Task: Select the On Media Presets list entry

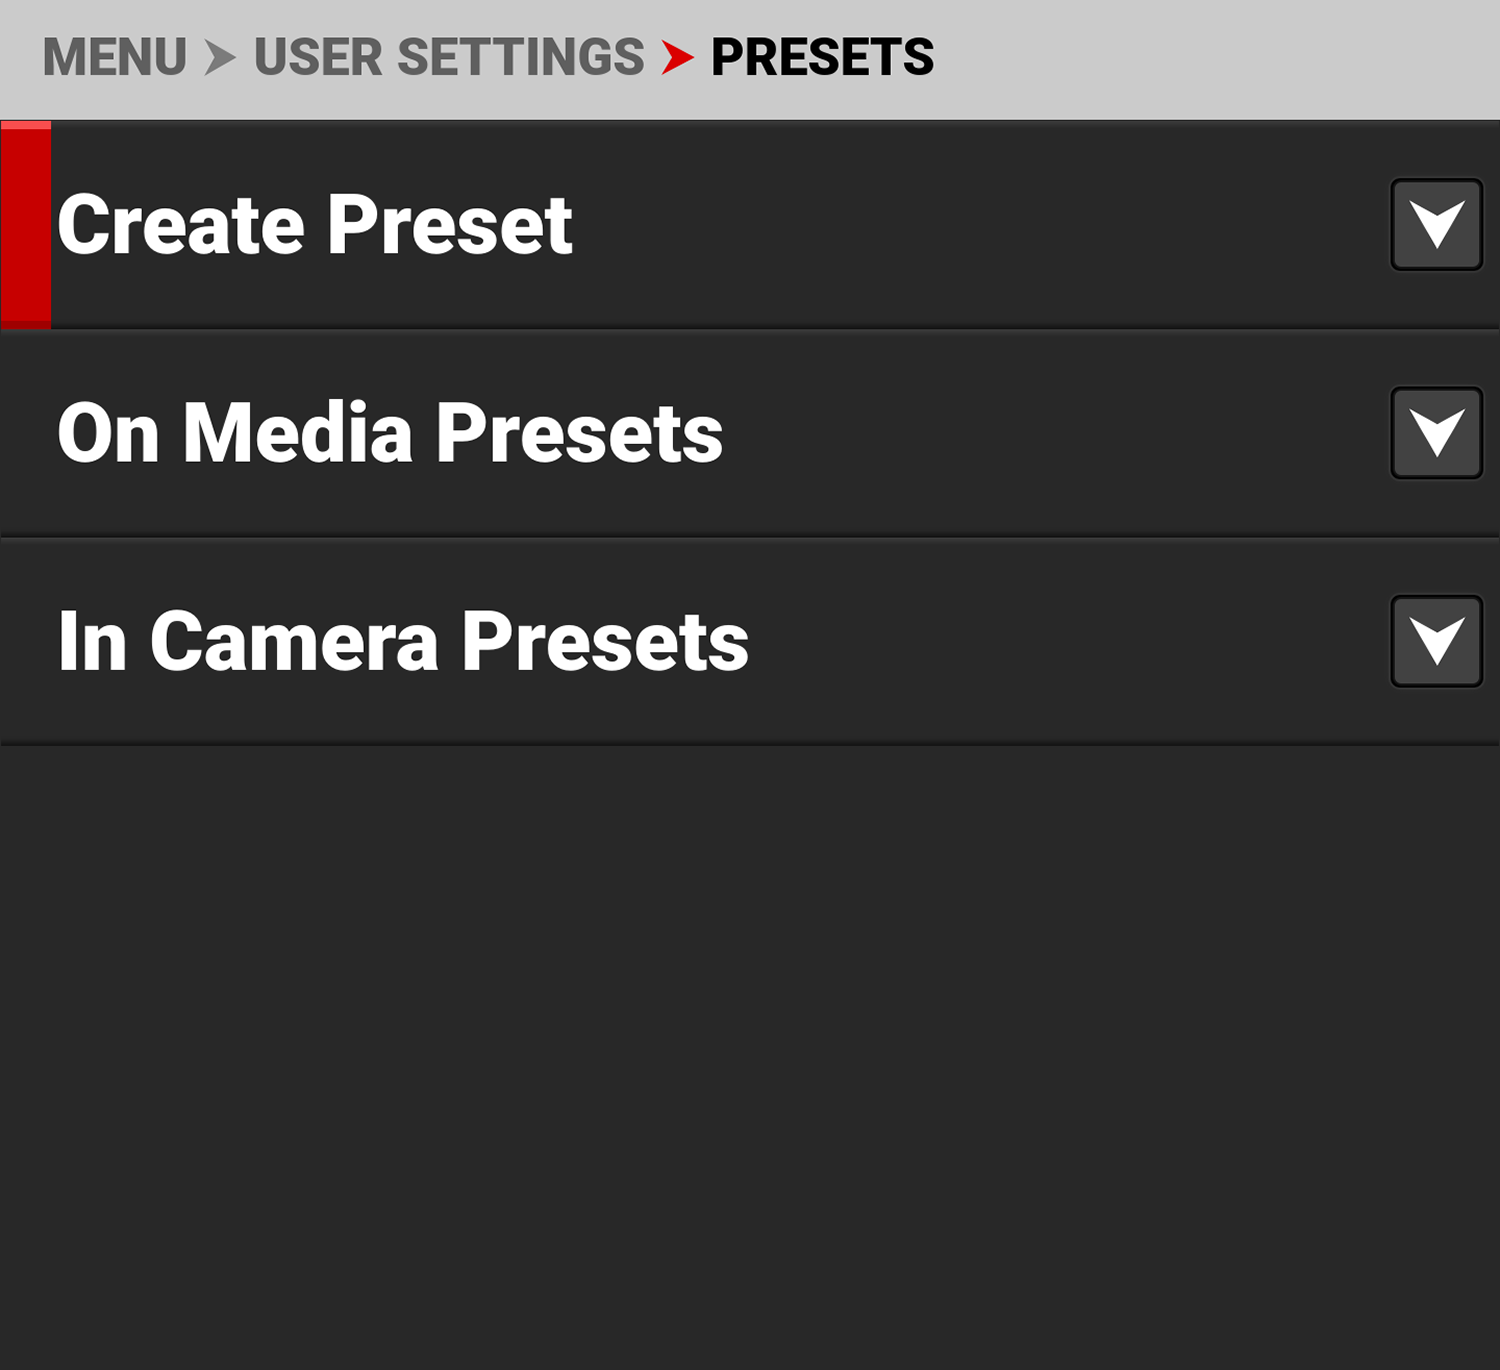Action: (390, 433)
